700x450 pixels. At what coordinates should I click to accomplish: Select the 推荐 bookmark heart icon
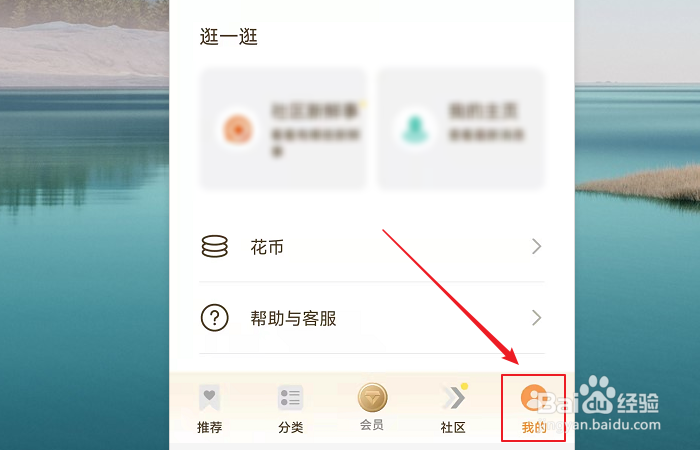pos(209,397)
